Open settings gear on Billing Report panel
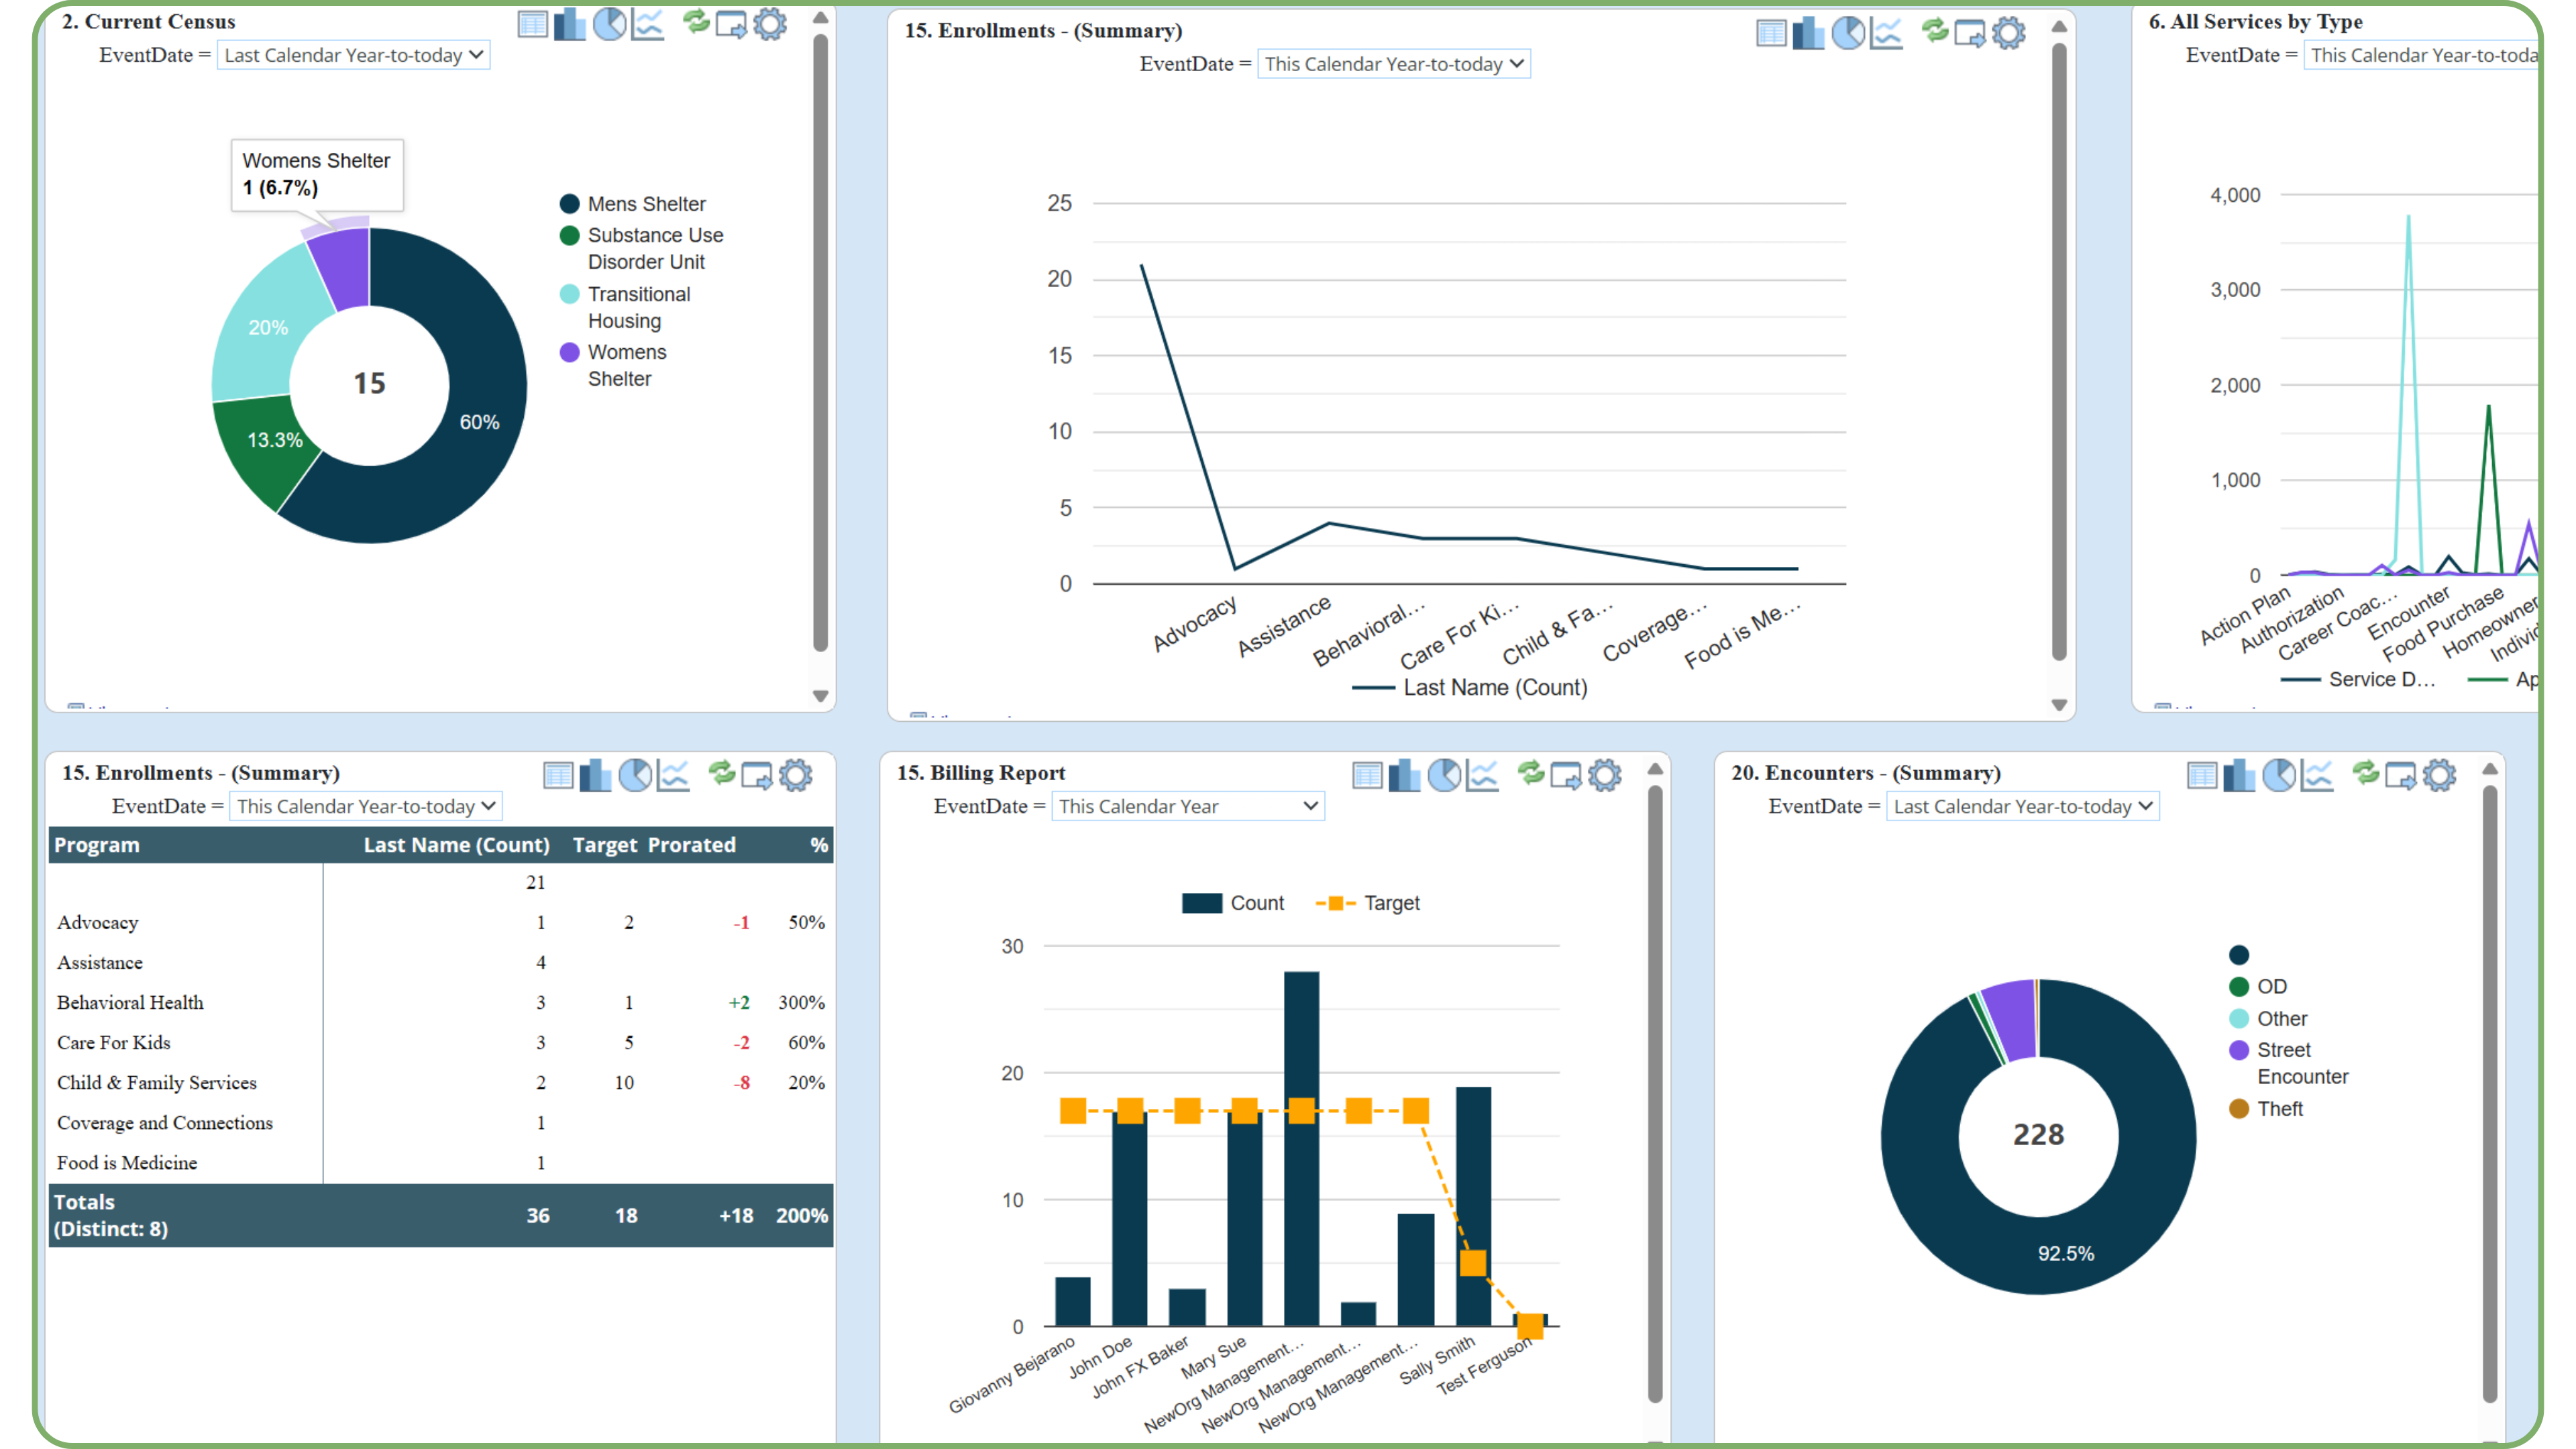 1604,775
